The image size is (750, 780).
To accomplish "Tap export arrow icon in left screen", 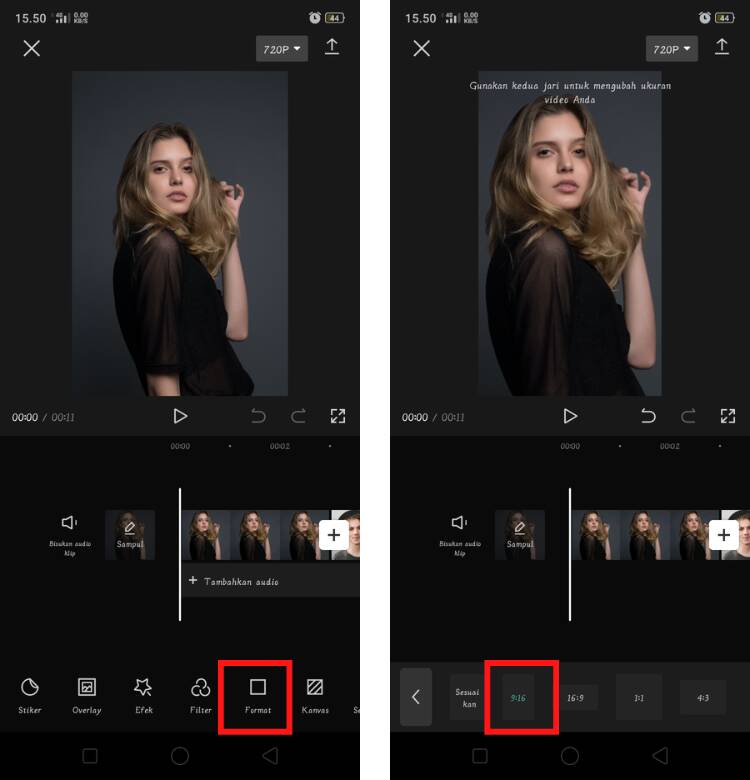I will [x=332, y=47].
